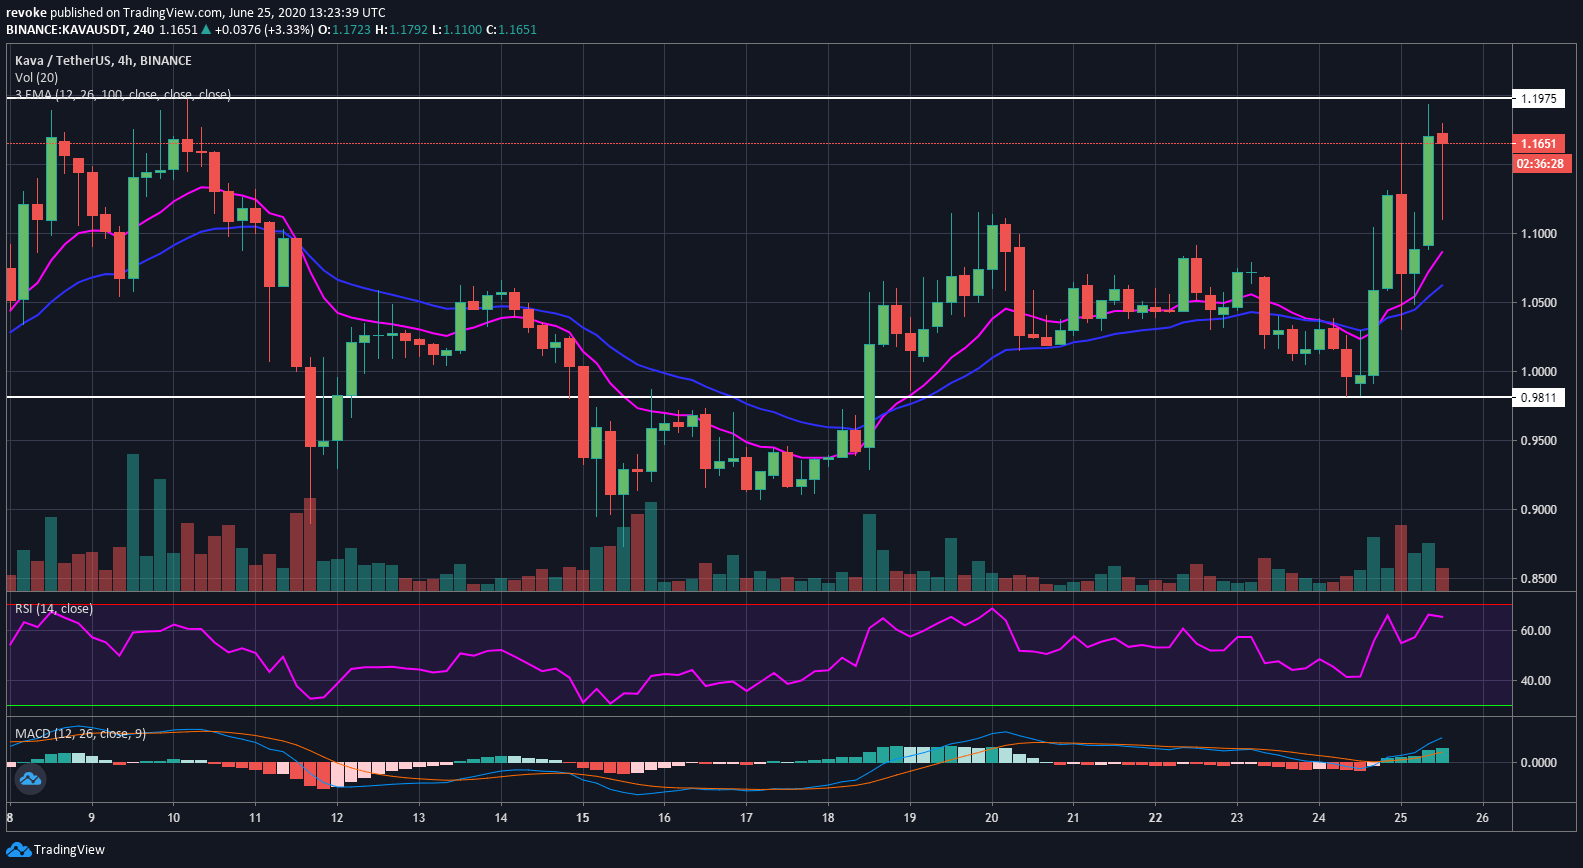Screen dimensions: 1583x868
Task: Click the MACD 0.0000 axis label
Action: click(x=1539, y=763)
